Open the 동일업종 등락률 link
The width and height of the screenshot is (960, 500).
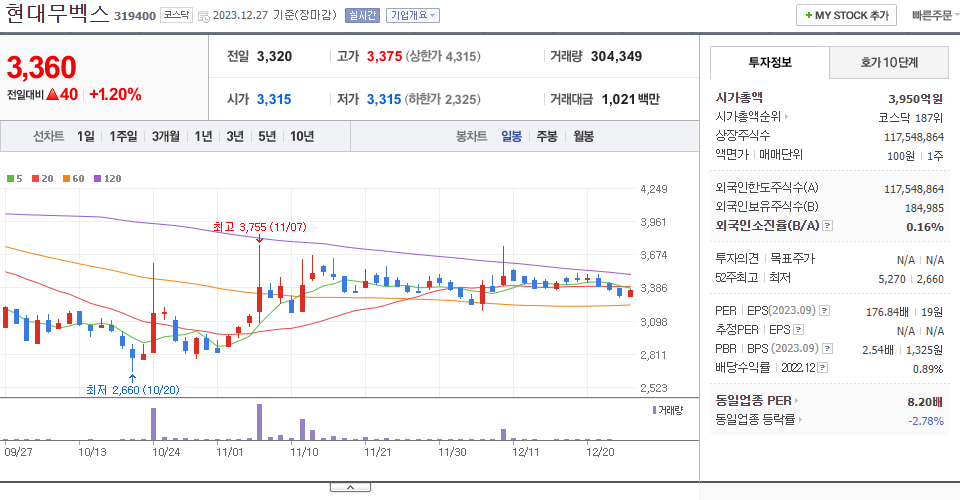759,420
